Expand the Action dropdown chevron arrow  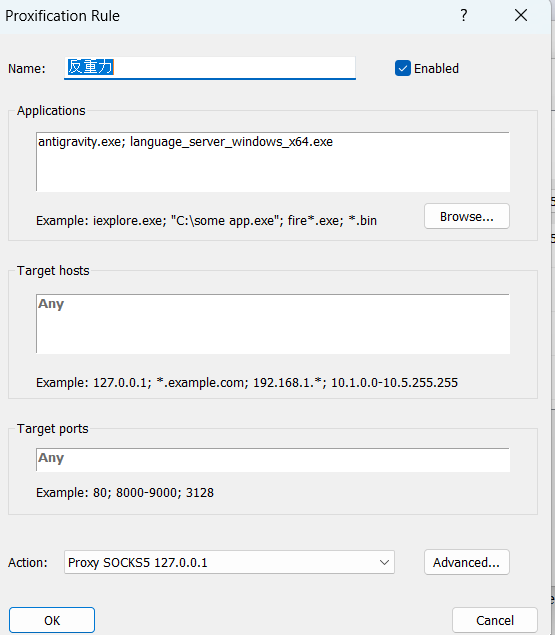tap(384, 563)
